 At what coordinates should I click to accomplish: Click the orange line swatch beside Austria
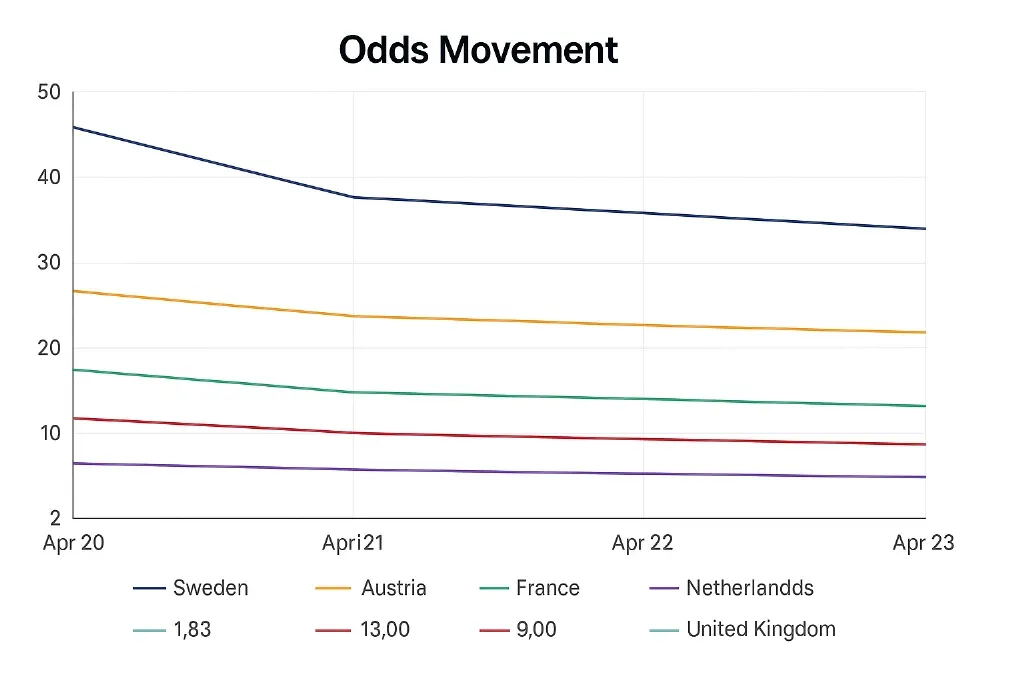pos(333,589)
